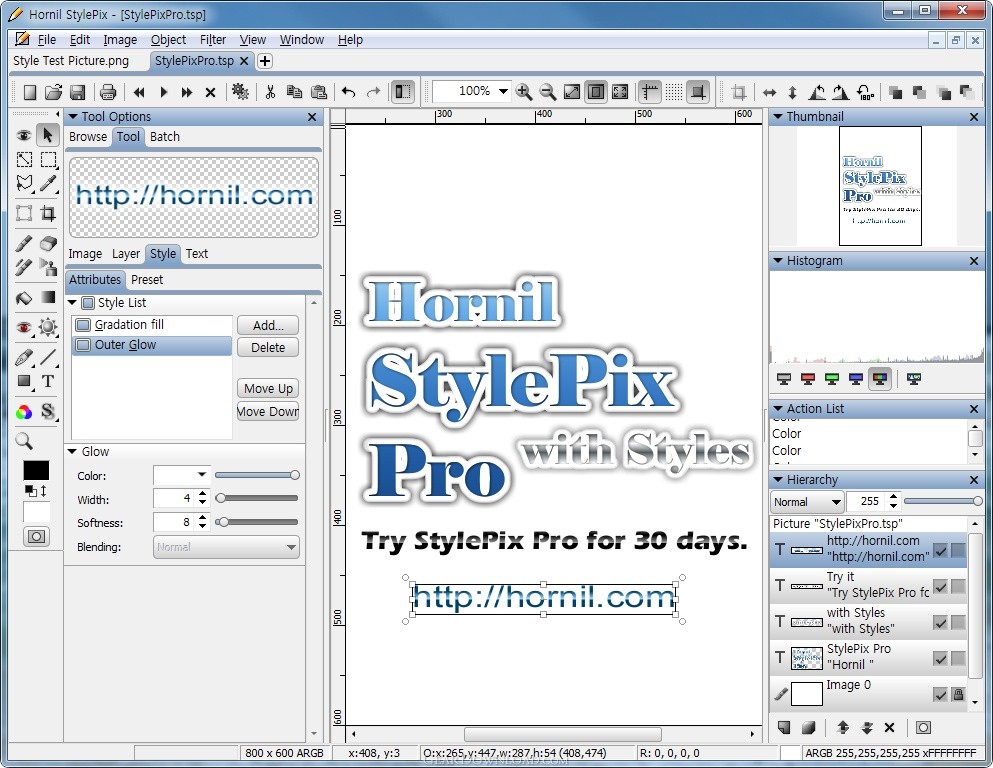Select the Zoom magnifier tool in toolbox

24,441
